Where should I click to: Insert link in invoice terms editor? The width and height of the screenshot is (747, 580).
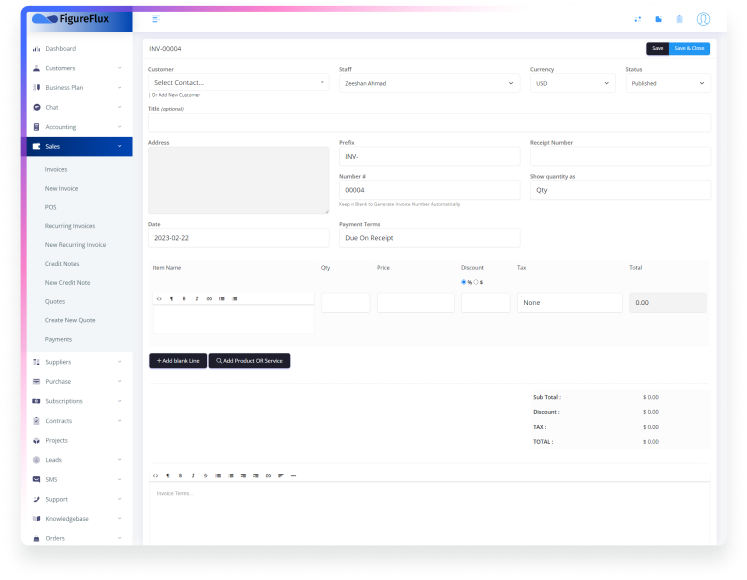[268, 476]
